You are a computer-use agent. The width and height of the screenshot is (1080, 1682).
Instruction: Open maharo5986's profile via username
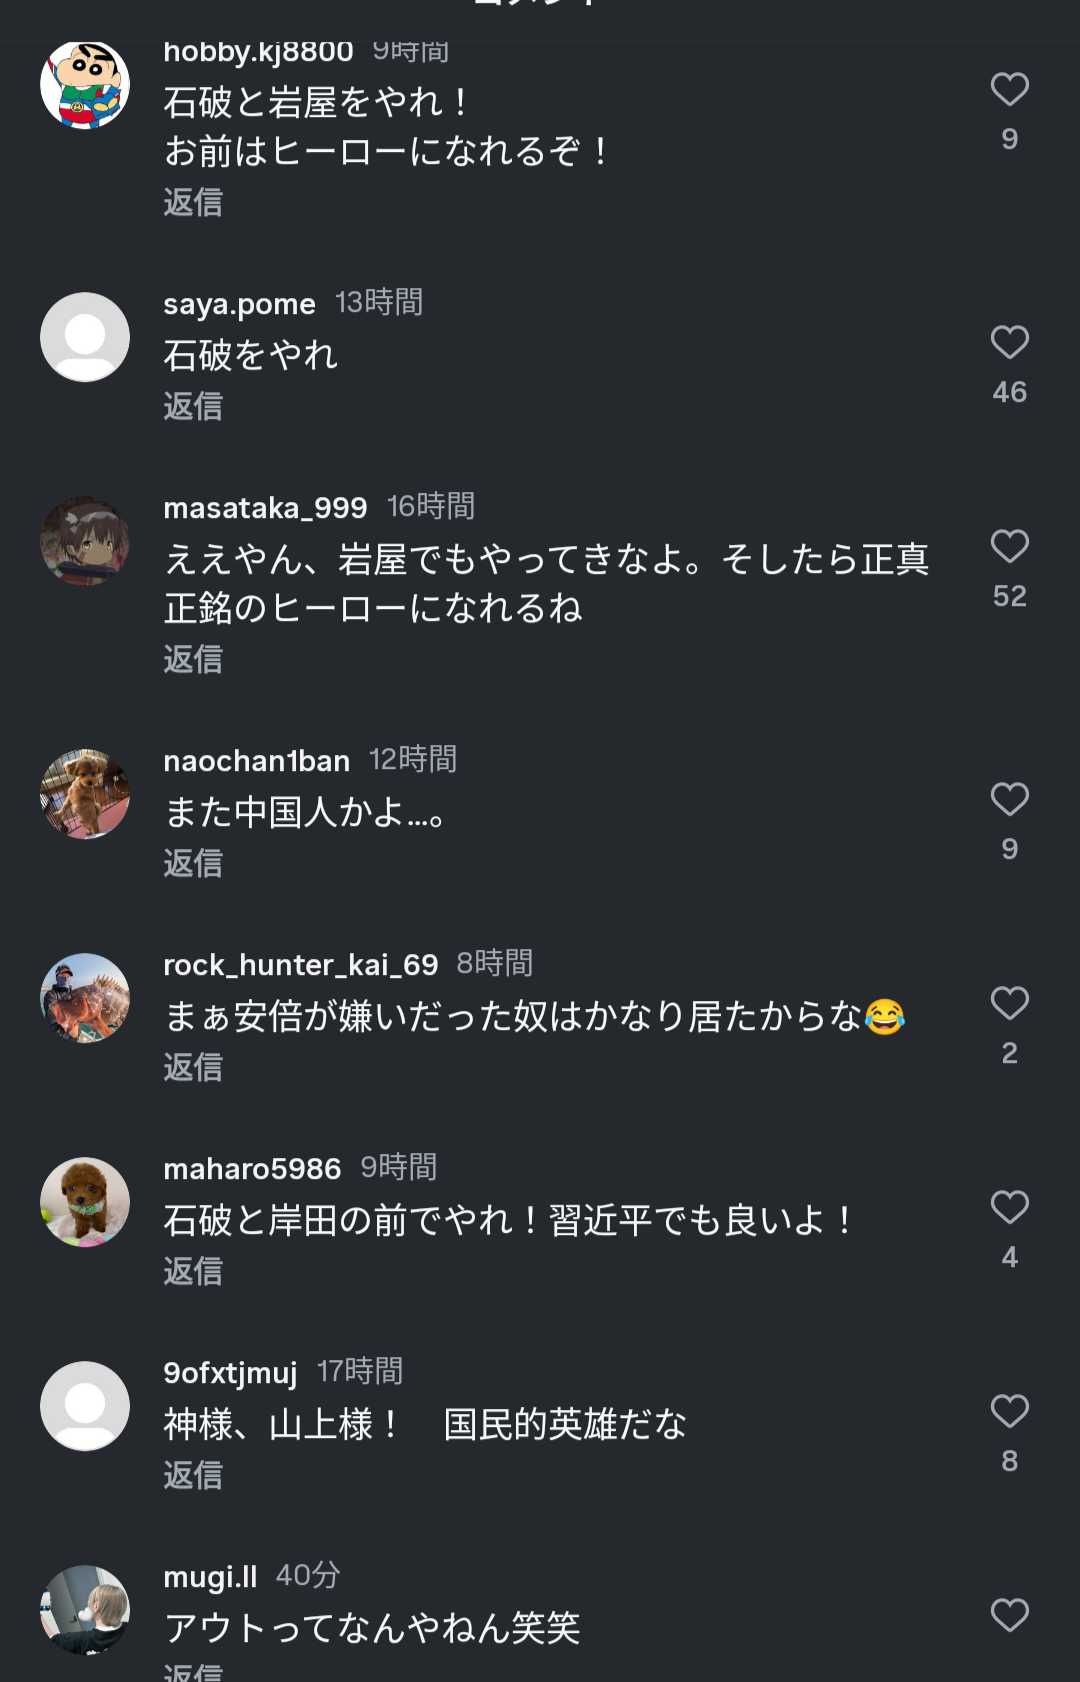pos(252,1169)
